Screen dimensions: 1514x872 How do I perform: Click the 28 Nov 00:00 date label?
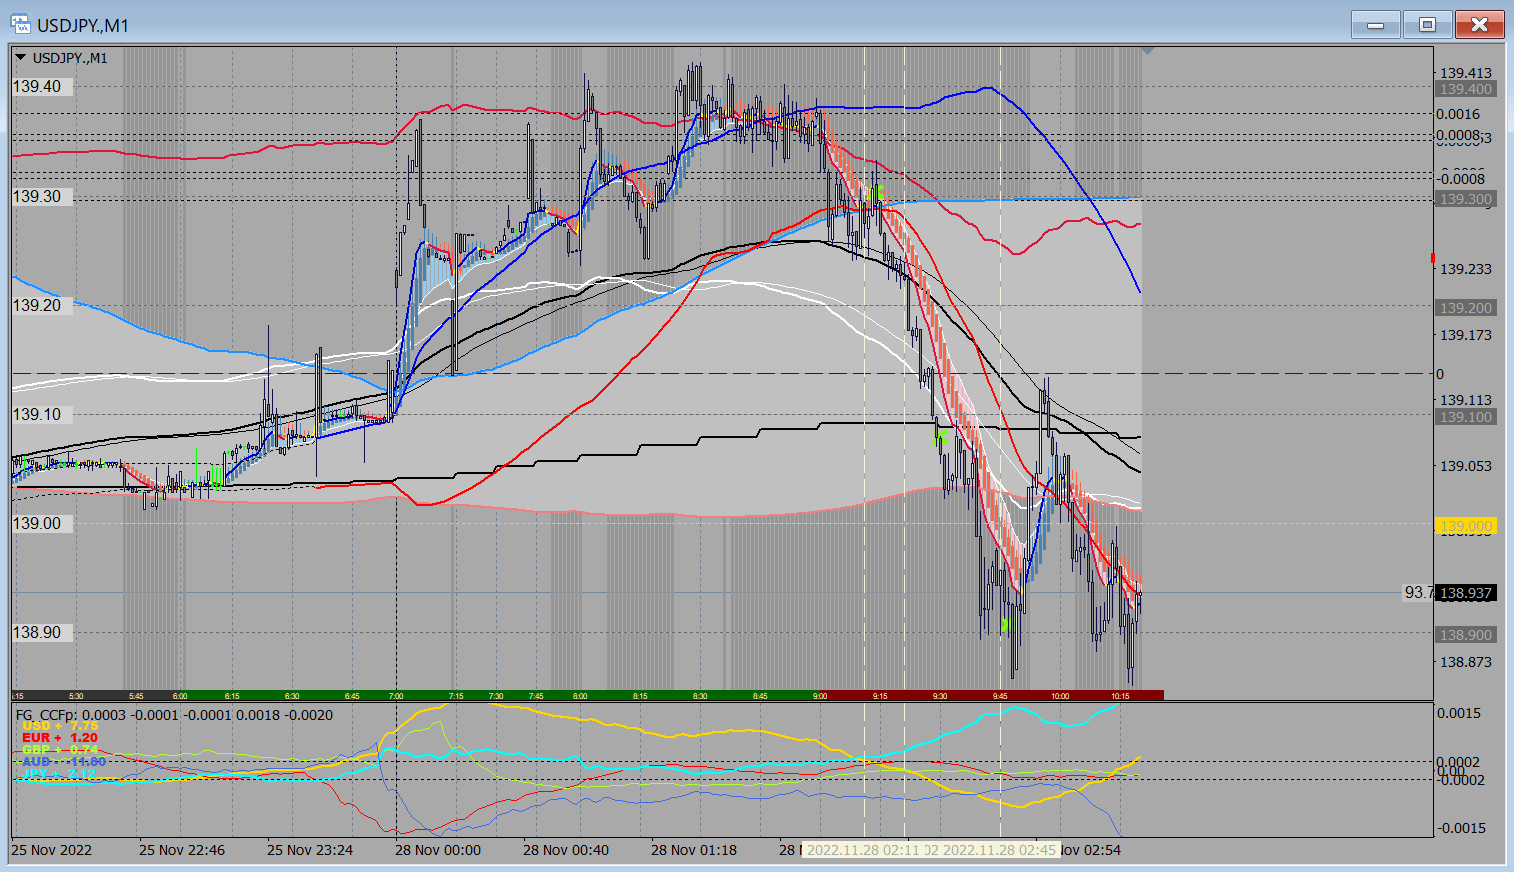coord(437,850)
